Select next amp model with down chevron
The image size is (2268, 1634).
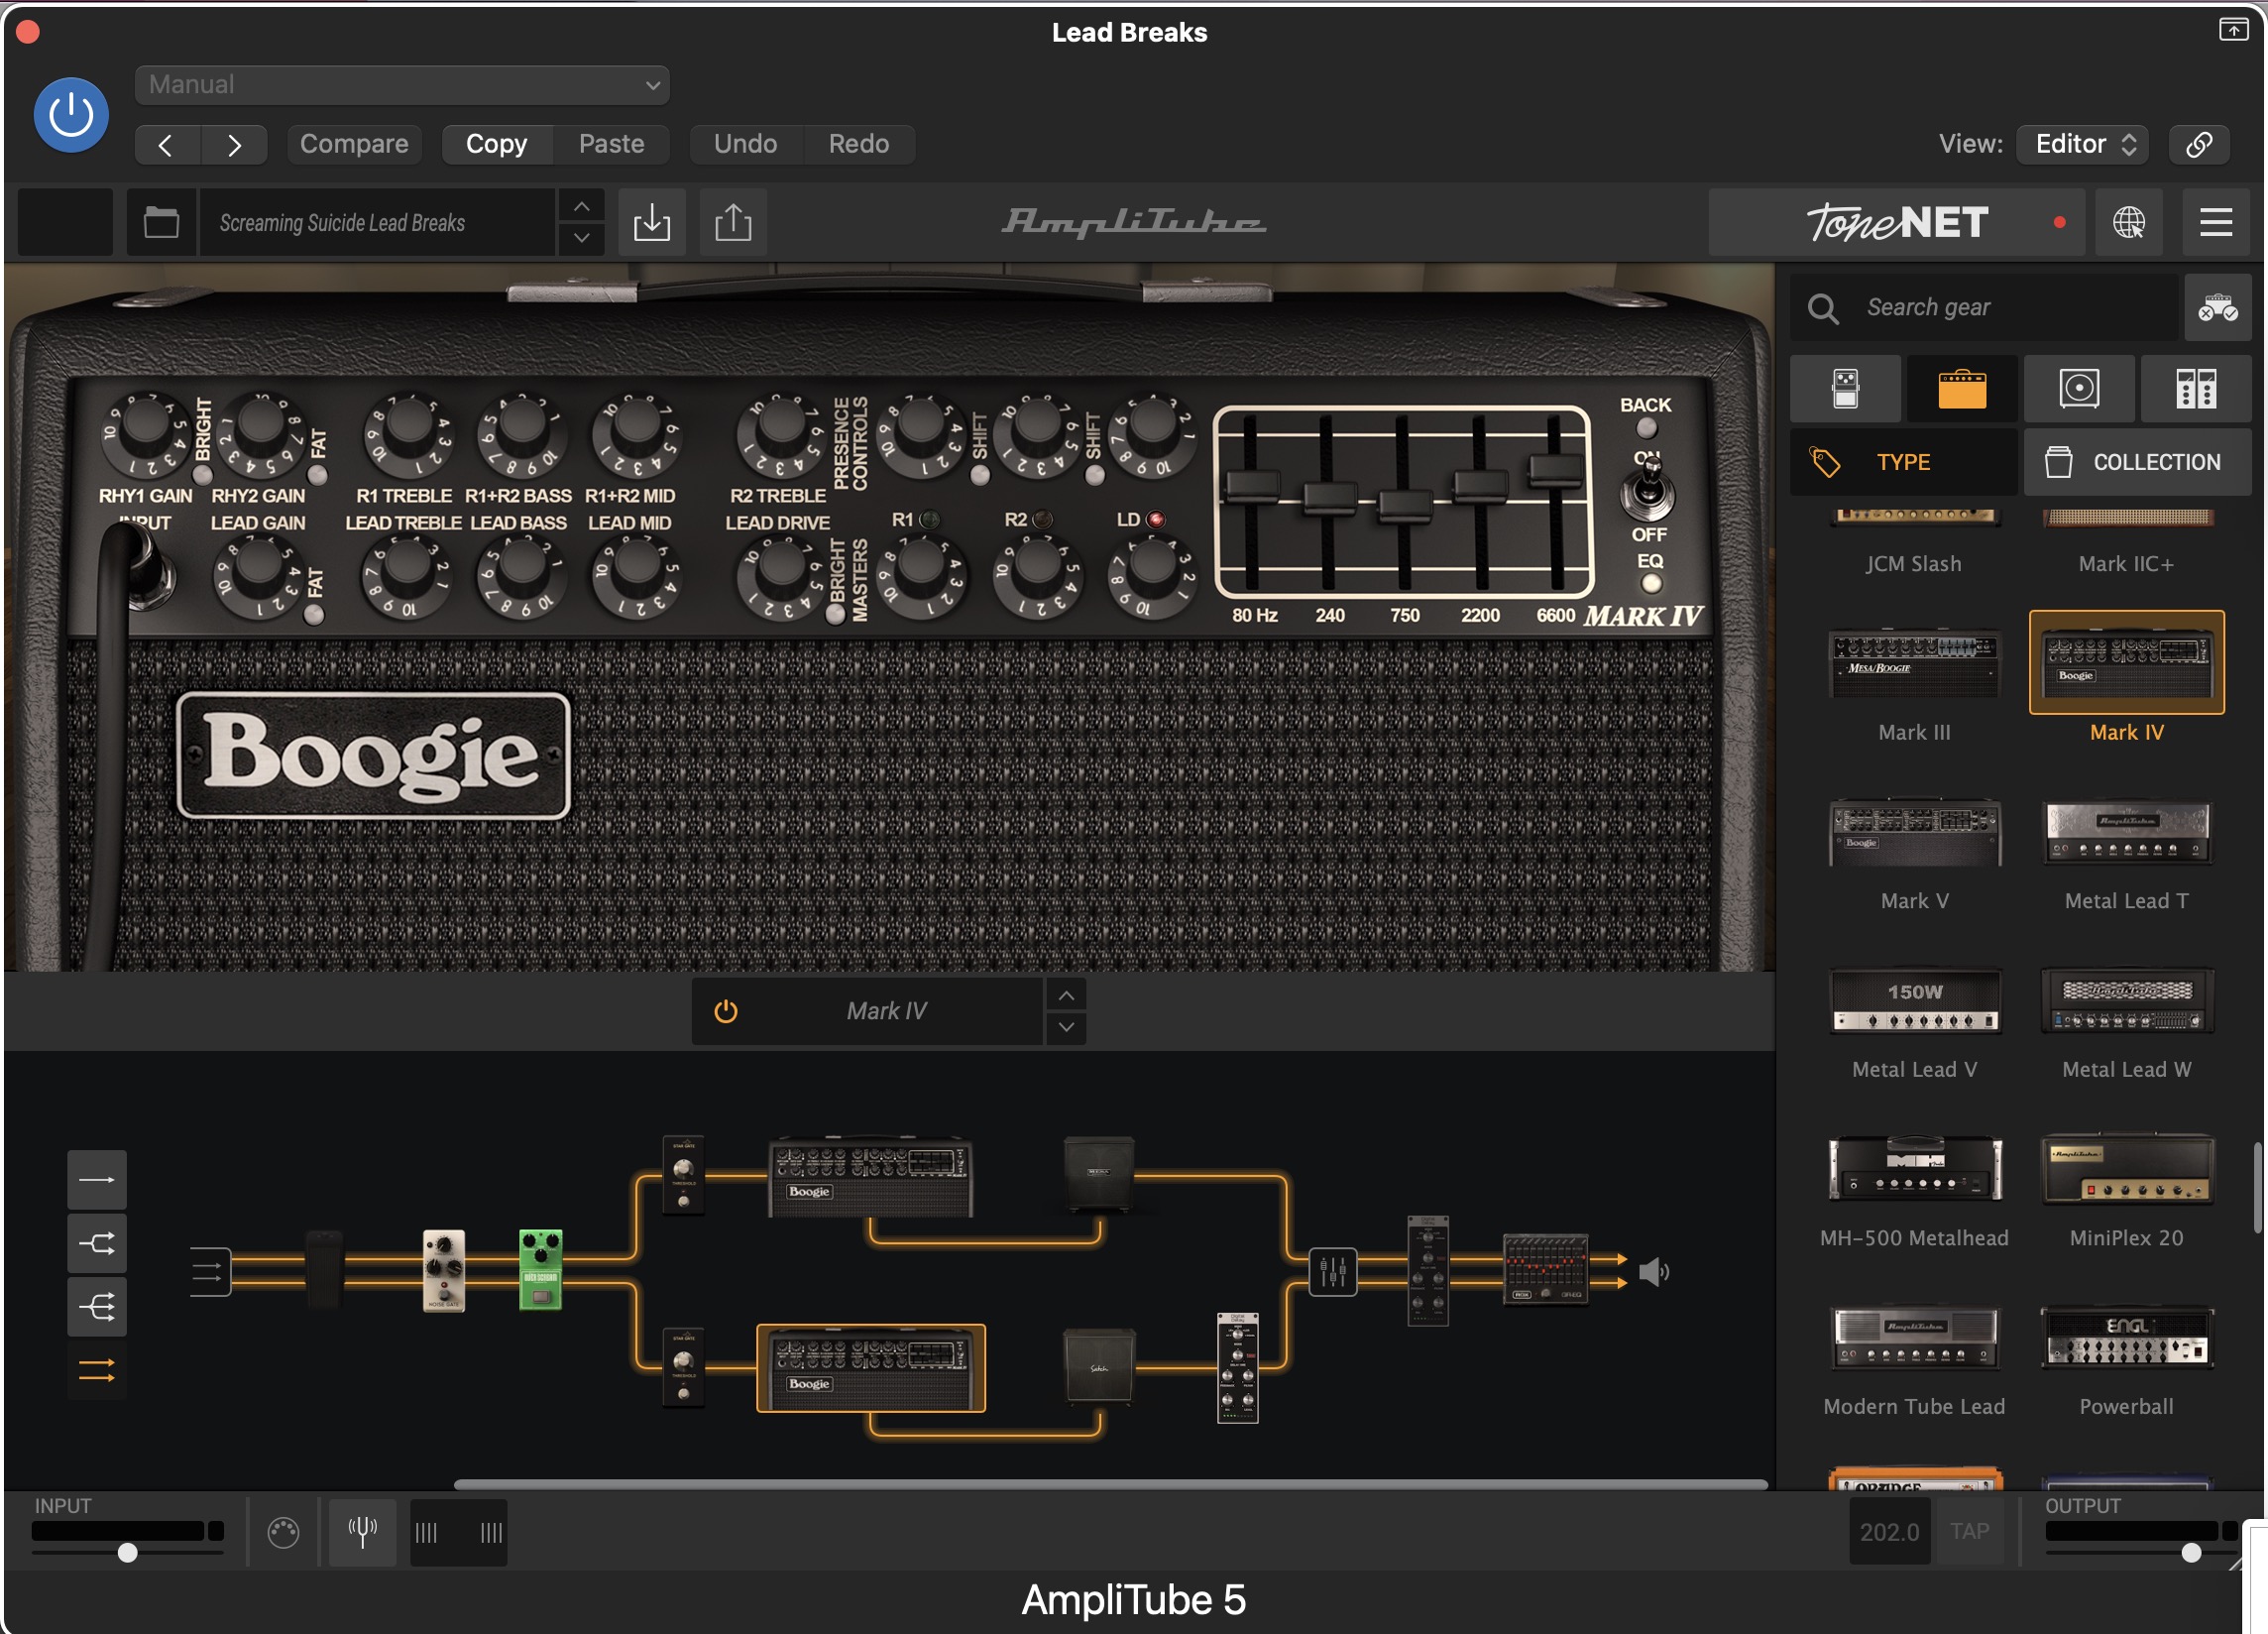pos(1067,1028)
